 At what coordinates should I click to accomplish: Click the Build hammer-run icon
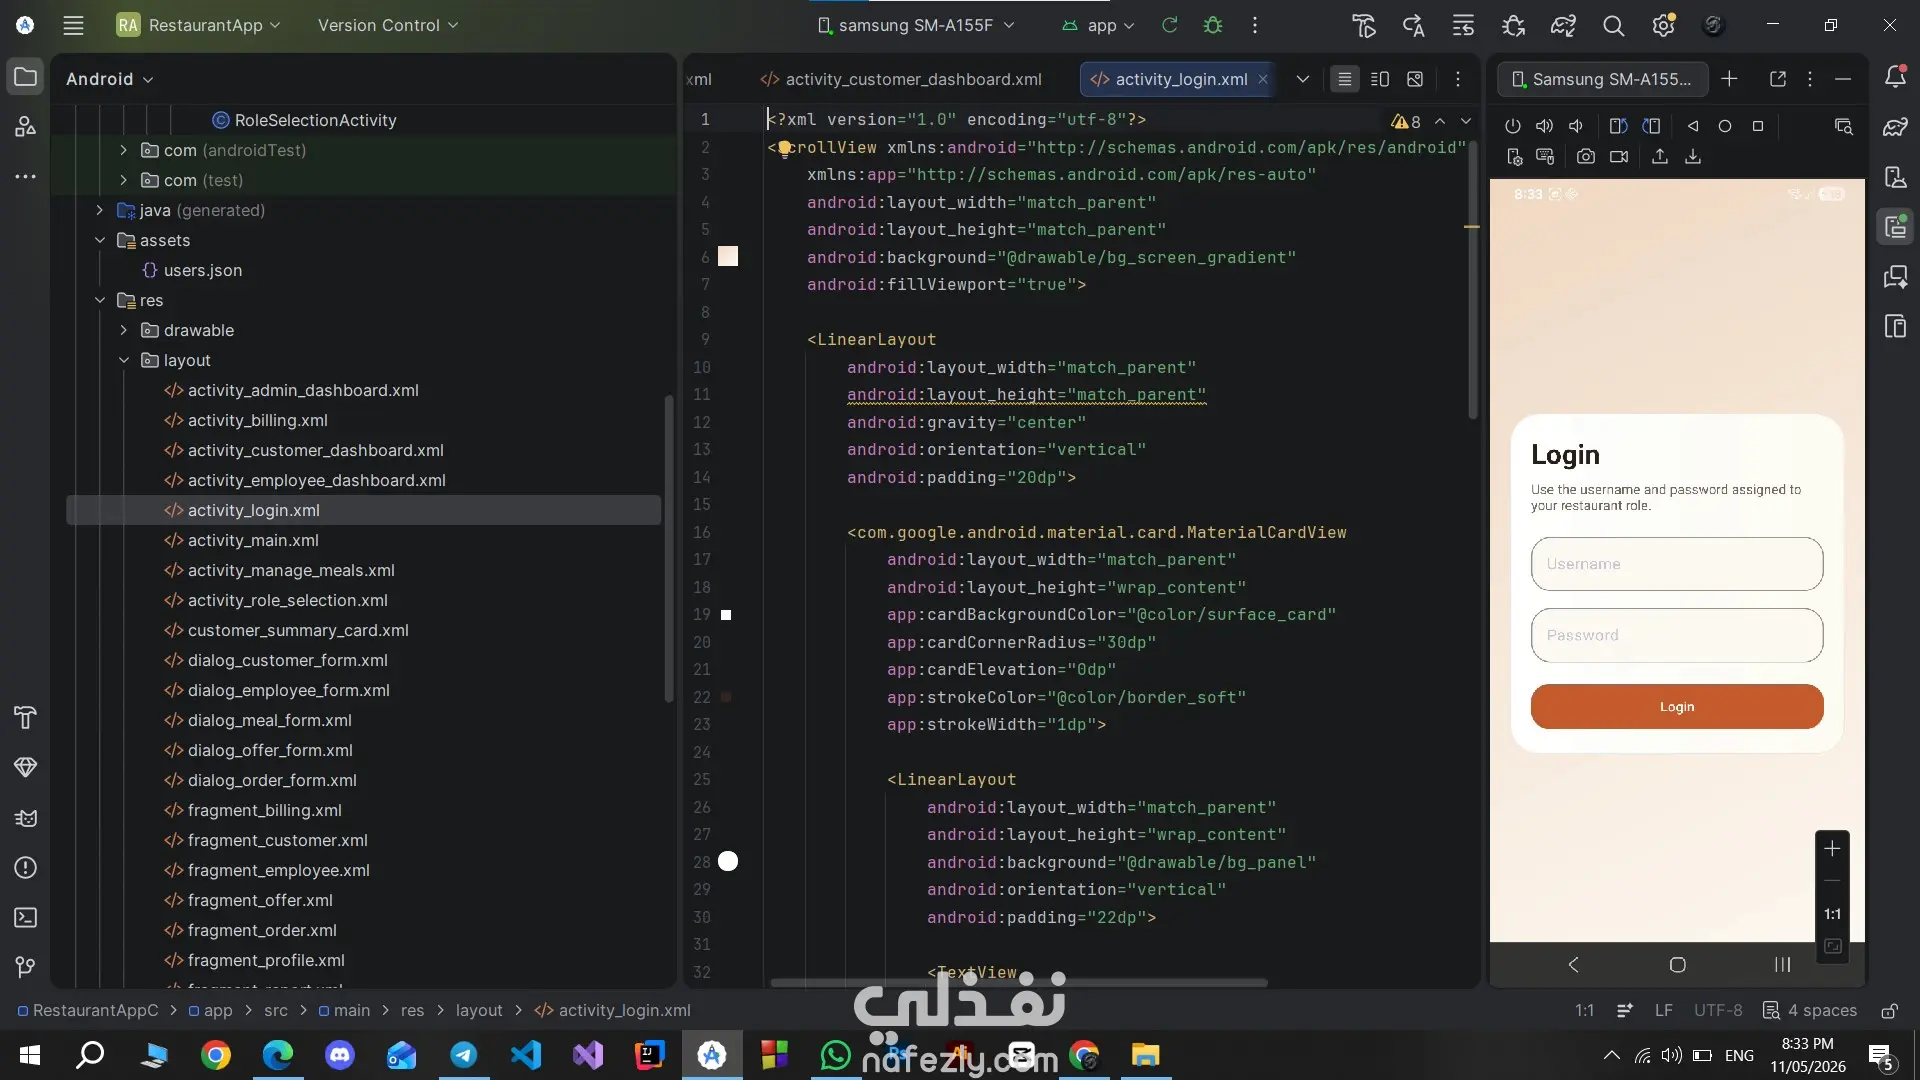1364,25
